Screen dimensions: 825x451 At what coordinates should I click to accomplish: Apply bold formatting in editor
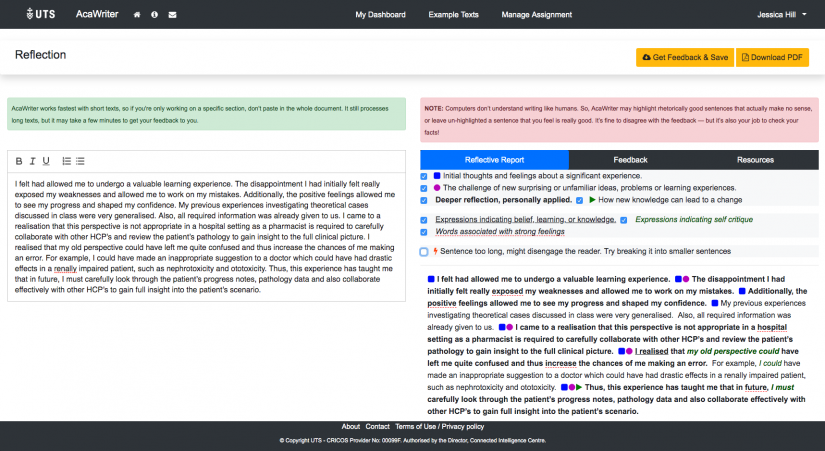19,161
